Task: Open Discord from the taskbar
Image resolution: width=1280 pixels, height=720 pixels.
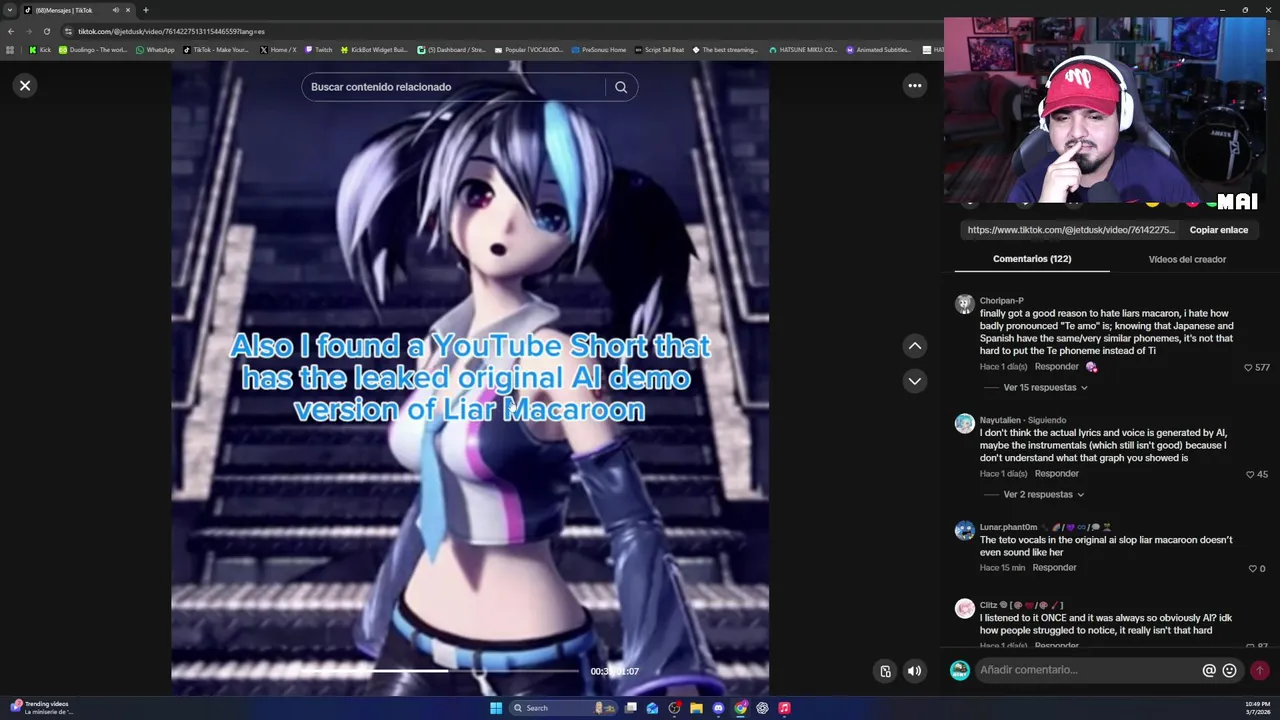Action: [718, 708]
